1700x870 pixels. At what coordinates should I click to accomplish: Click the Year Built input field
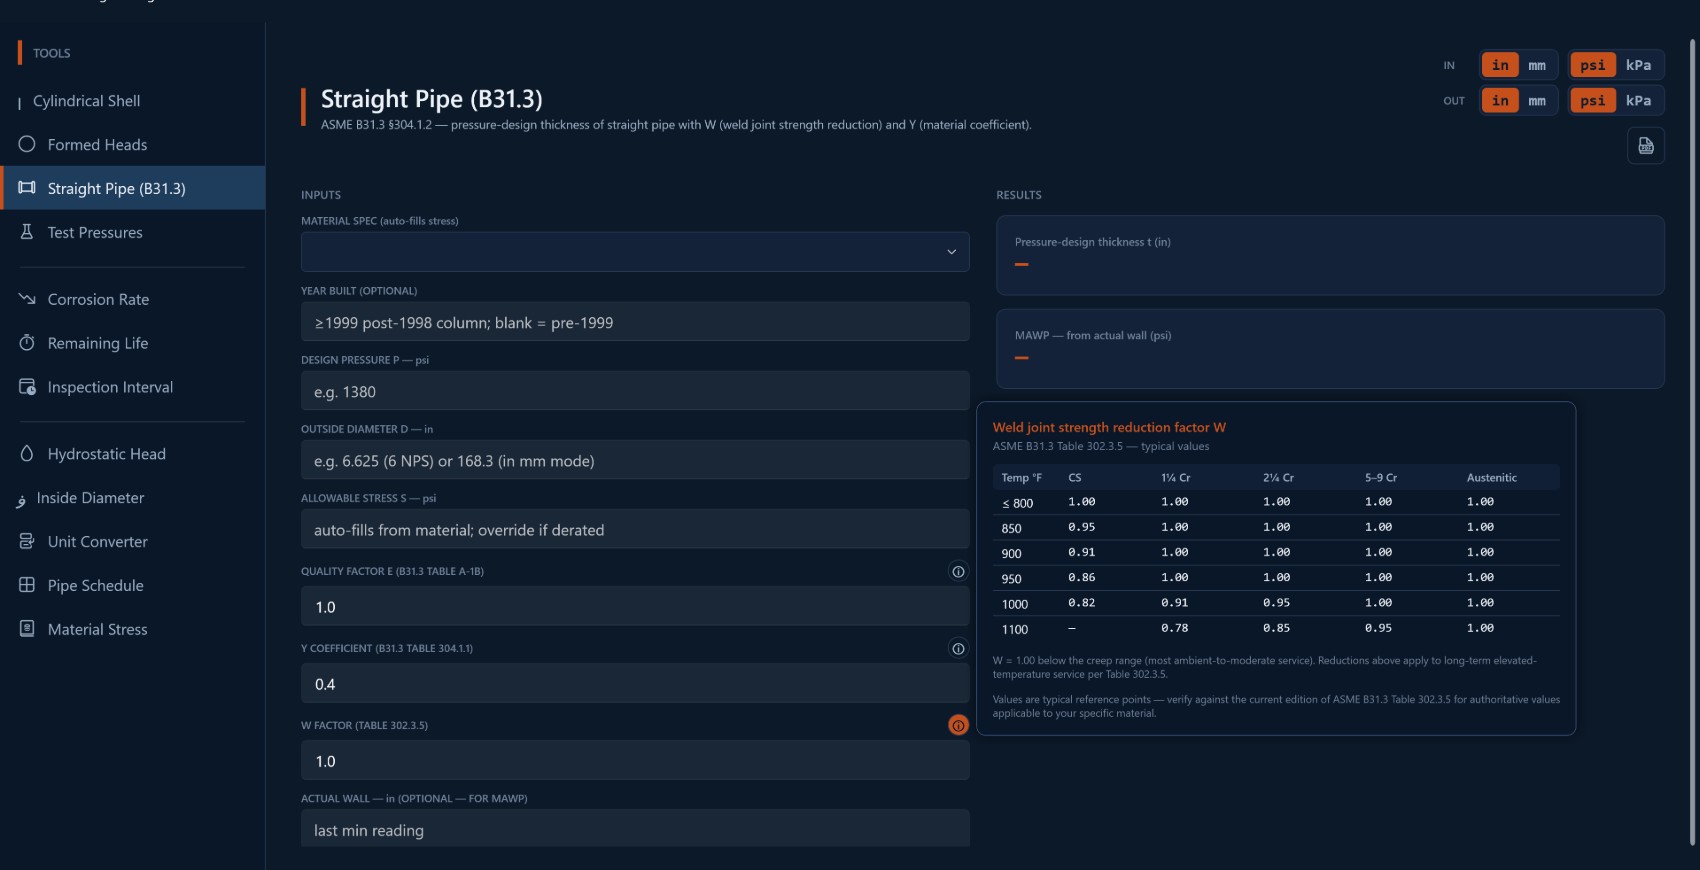[635, 322]
